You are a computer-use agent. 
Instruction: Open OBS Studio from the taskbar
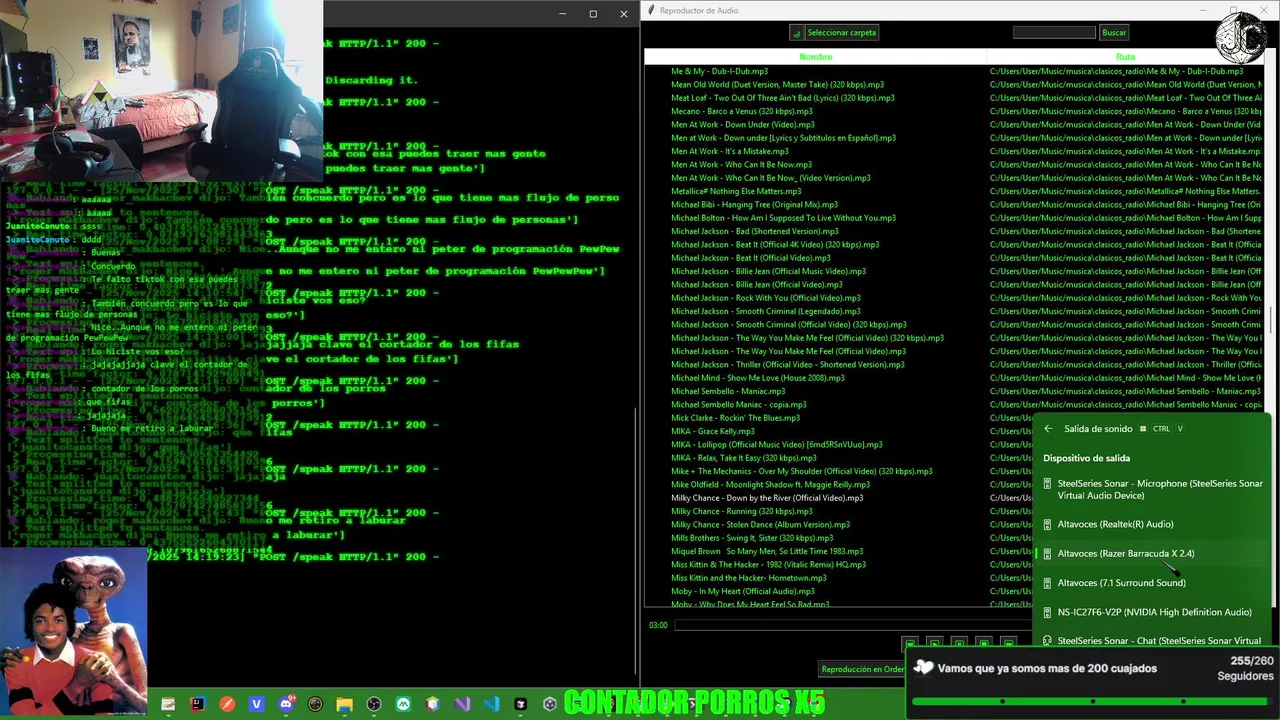pyautogui.click(x=373, y=704)
